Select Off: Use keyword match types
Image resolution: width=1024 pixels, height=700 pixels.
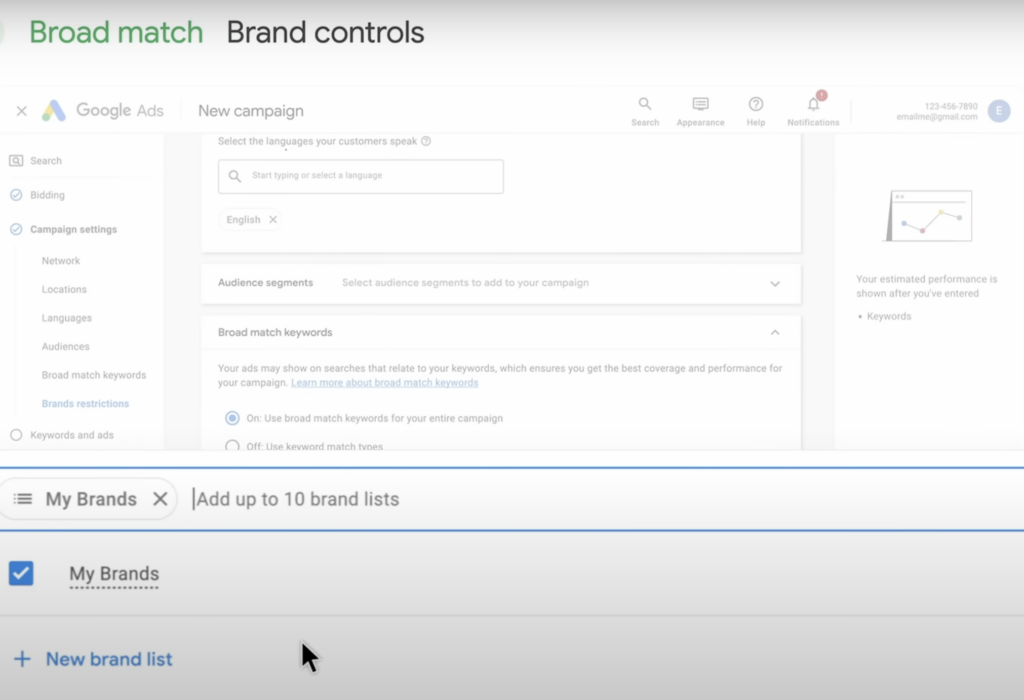(232, 445)
